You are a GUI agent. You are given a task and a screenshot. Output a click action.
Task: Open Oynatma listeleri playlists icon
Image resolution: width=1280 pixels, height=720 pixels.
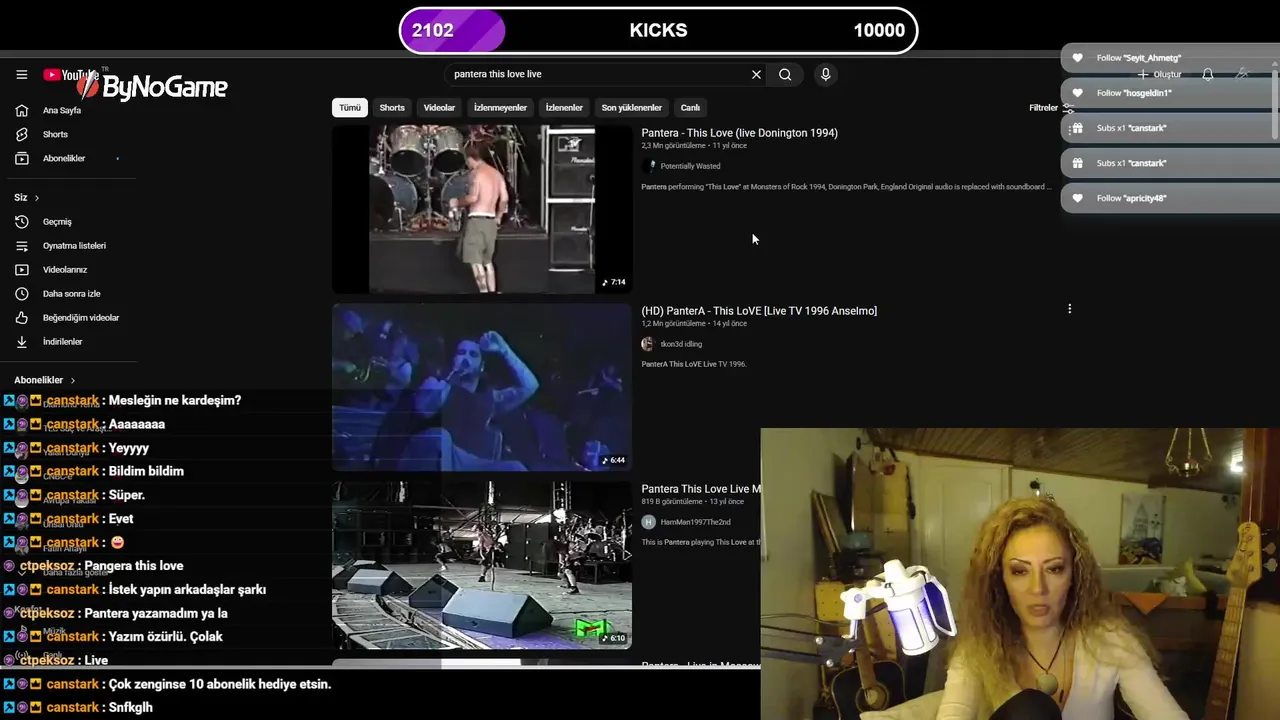pyautogui.click(x=22, y=245)
